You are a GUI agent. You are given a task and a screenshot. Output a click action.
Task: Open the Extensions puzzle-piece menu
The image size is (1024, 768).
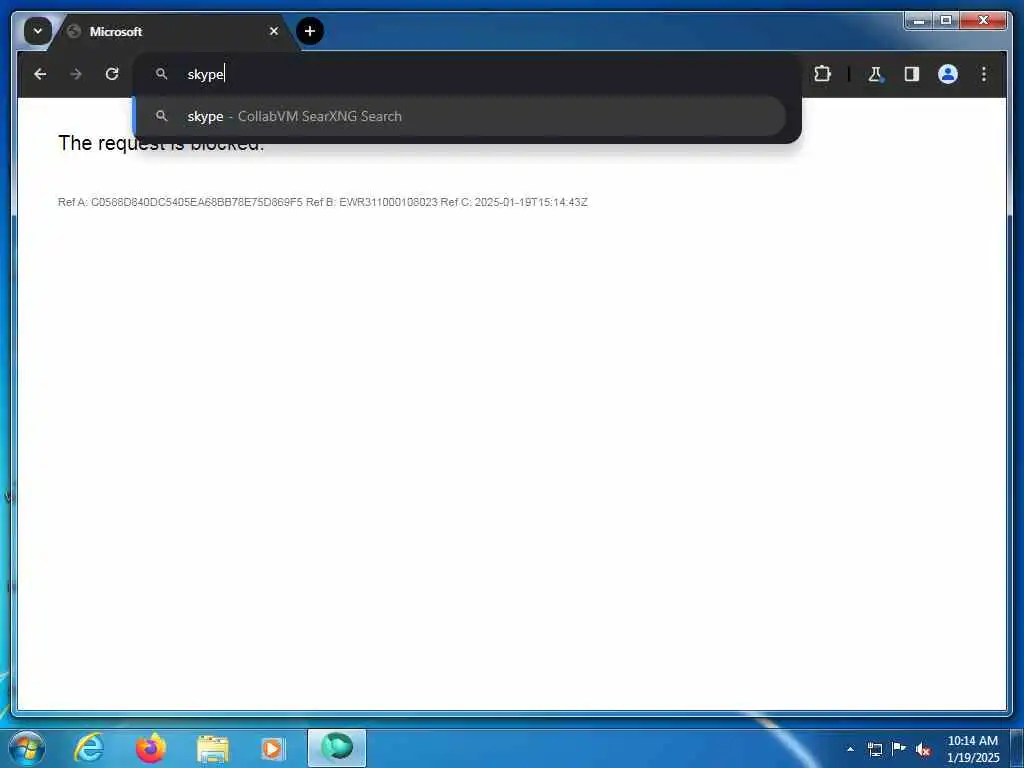point(822,74)
